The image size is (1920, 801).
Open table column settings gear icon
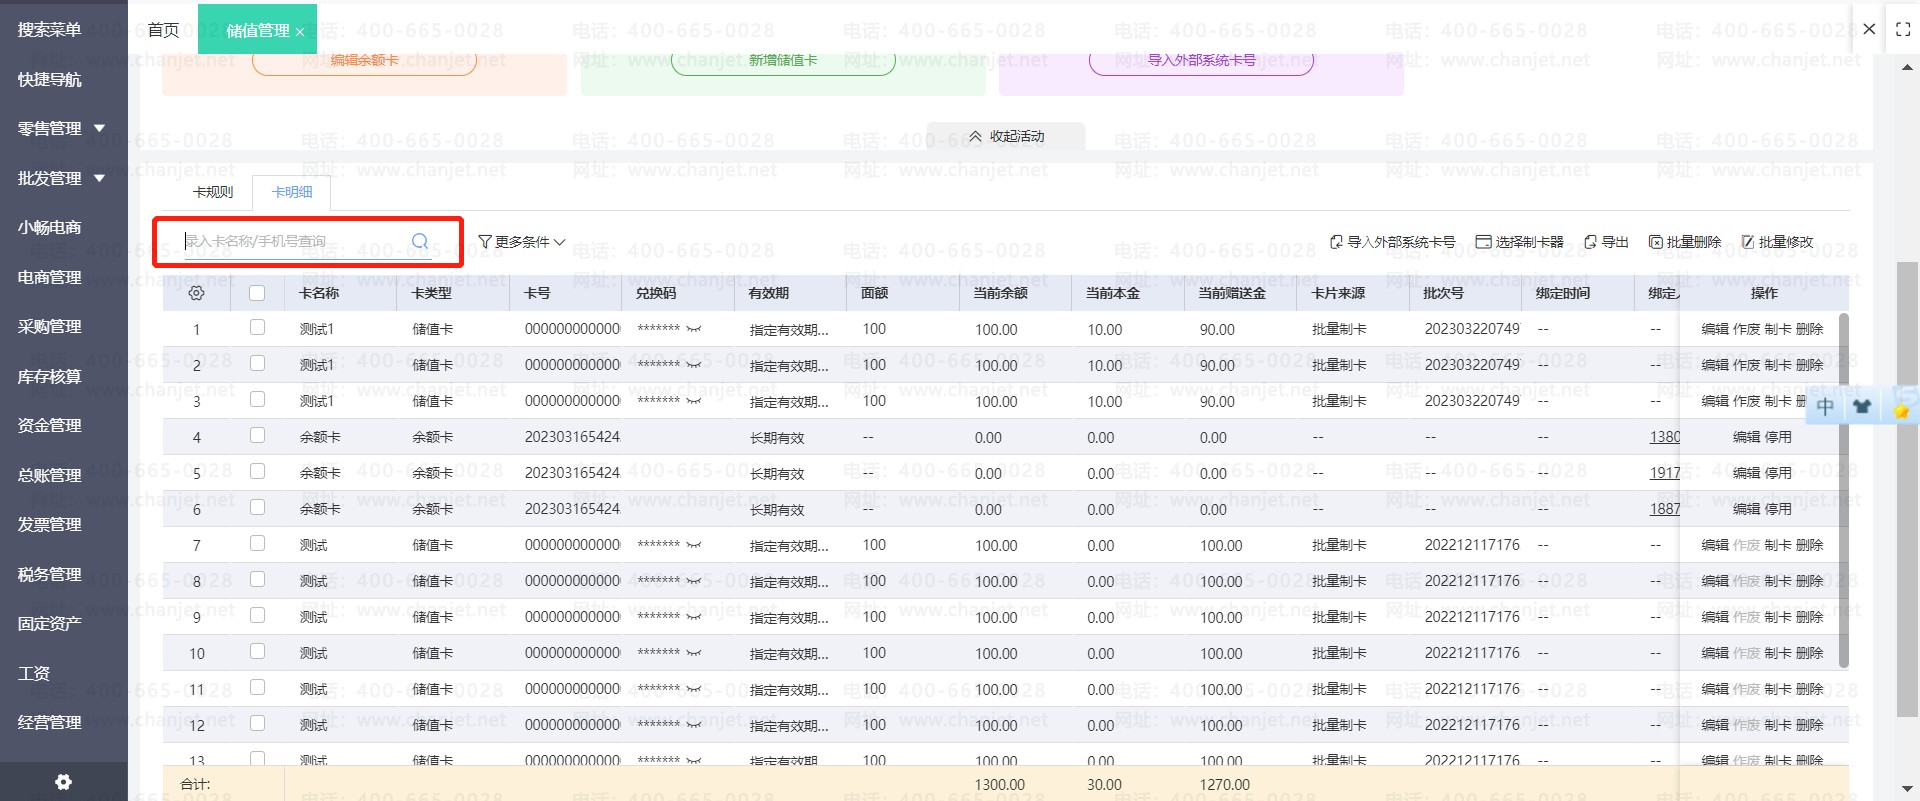196,293
